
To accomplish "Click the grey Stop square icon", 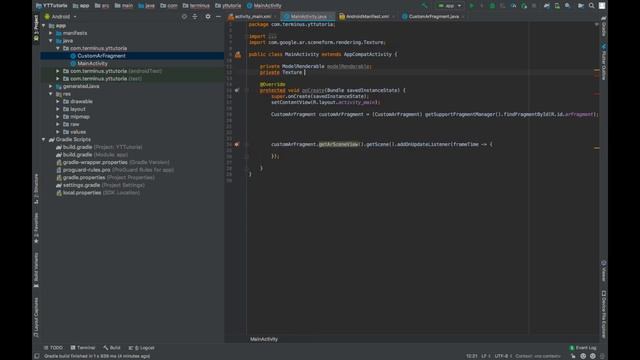I will pos(534,6).
